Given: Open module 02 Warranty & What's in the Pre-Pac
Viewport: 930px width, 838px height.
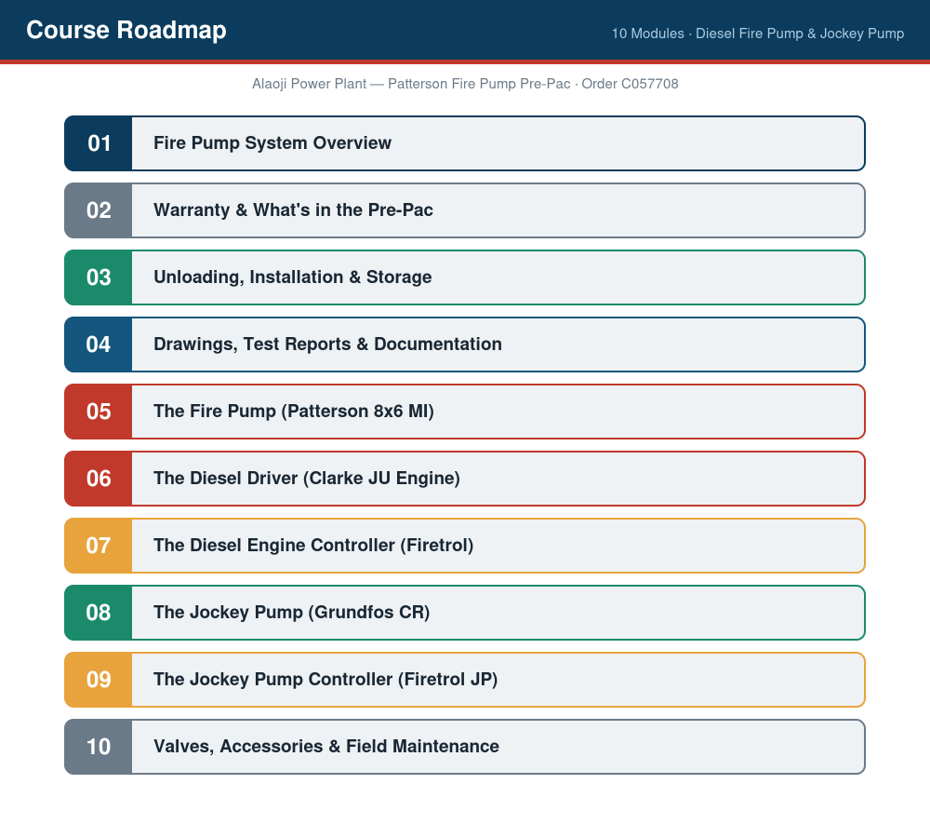Looking at the screenshot, I should coord(464,211).
